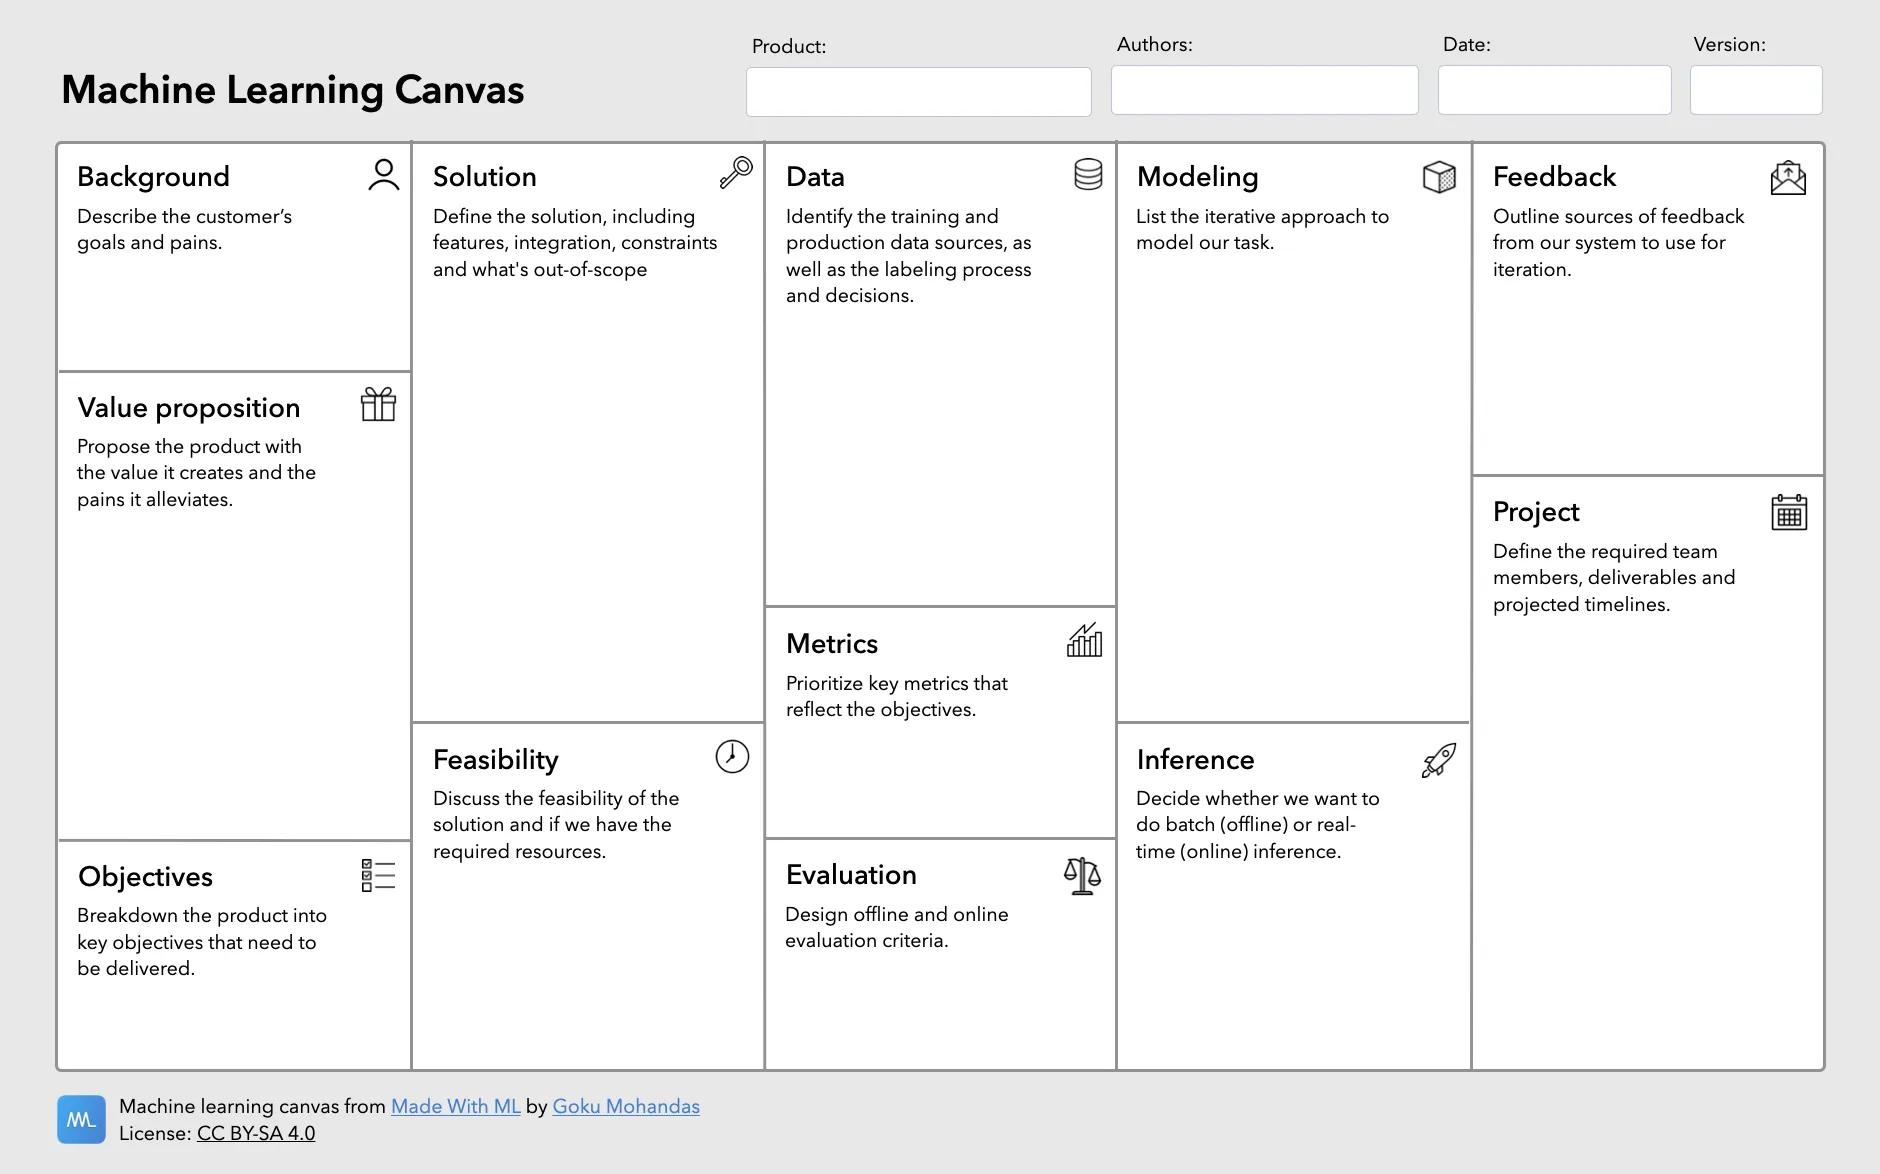Click the database icon next to Data

1088,174
